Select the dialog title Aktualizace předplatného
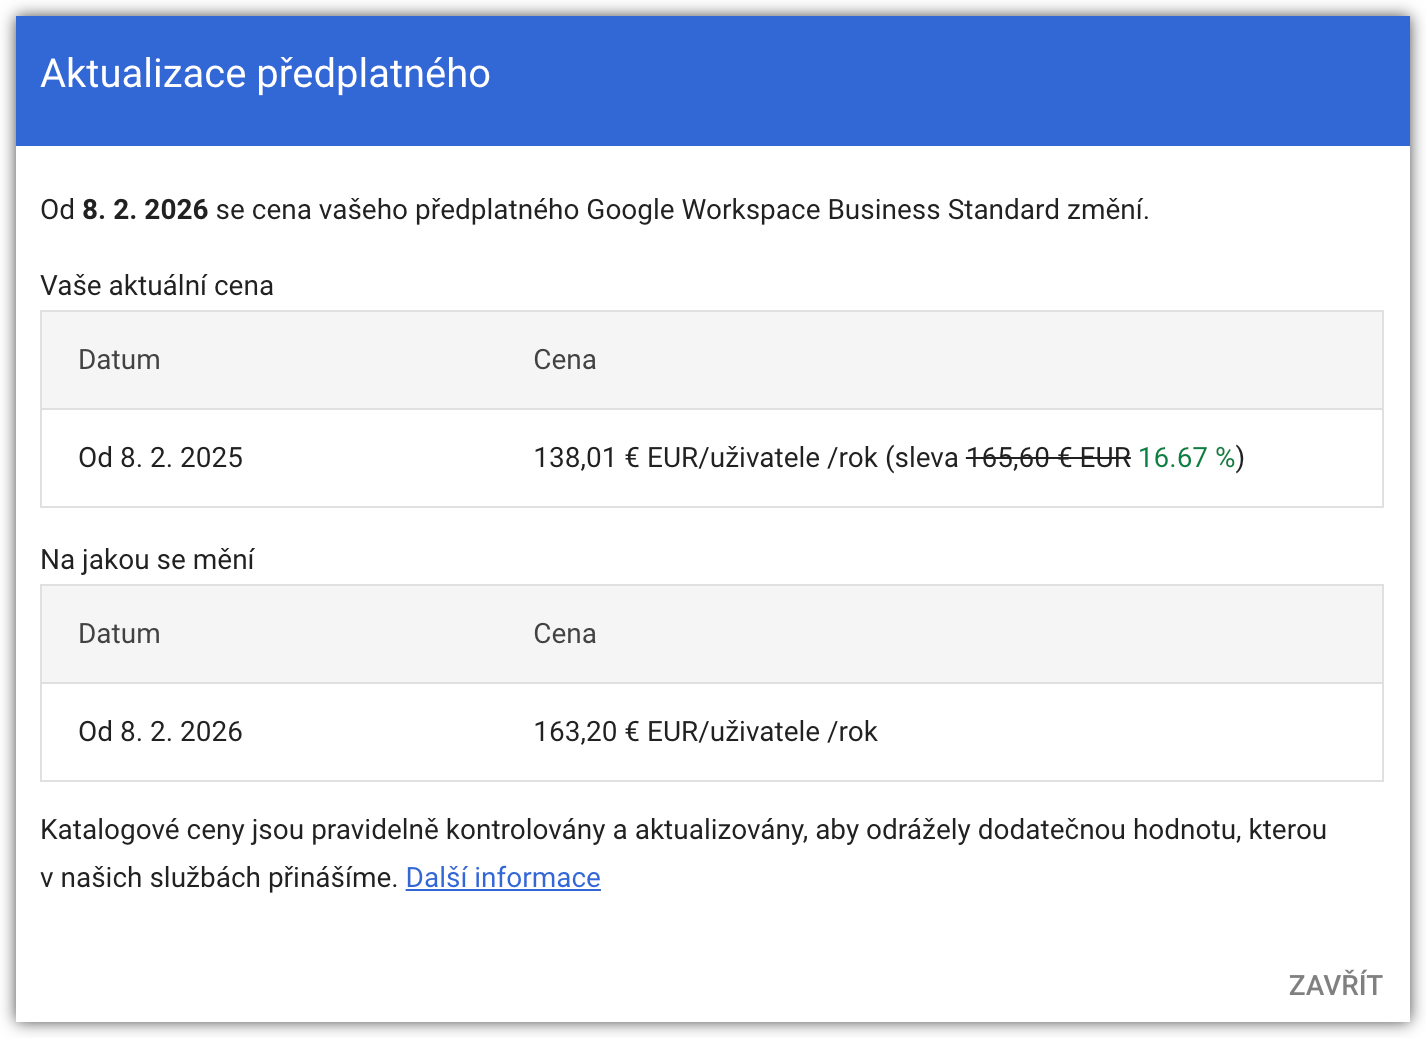The image size is (1426, 1038). click(x=265, y=74)
